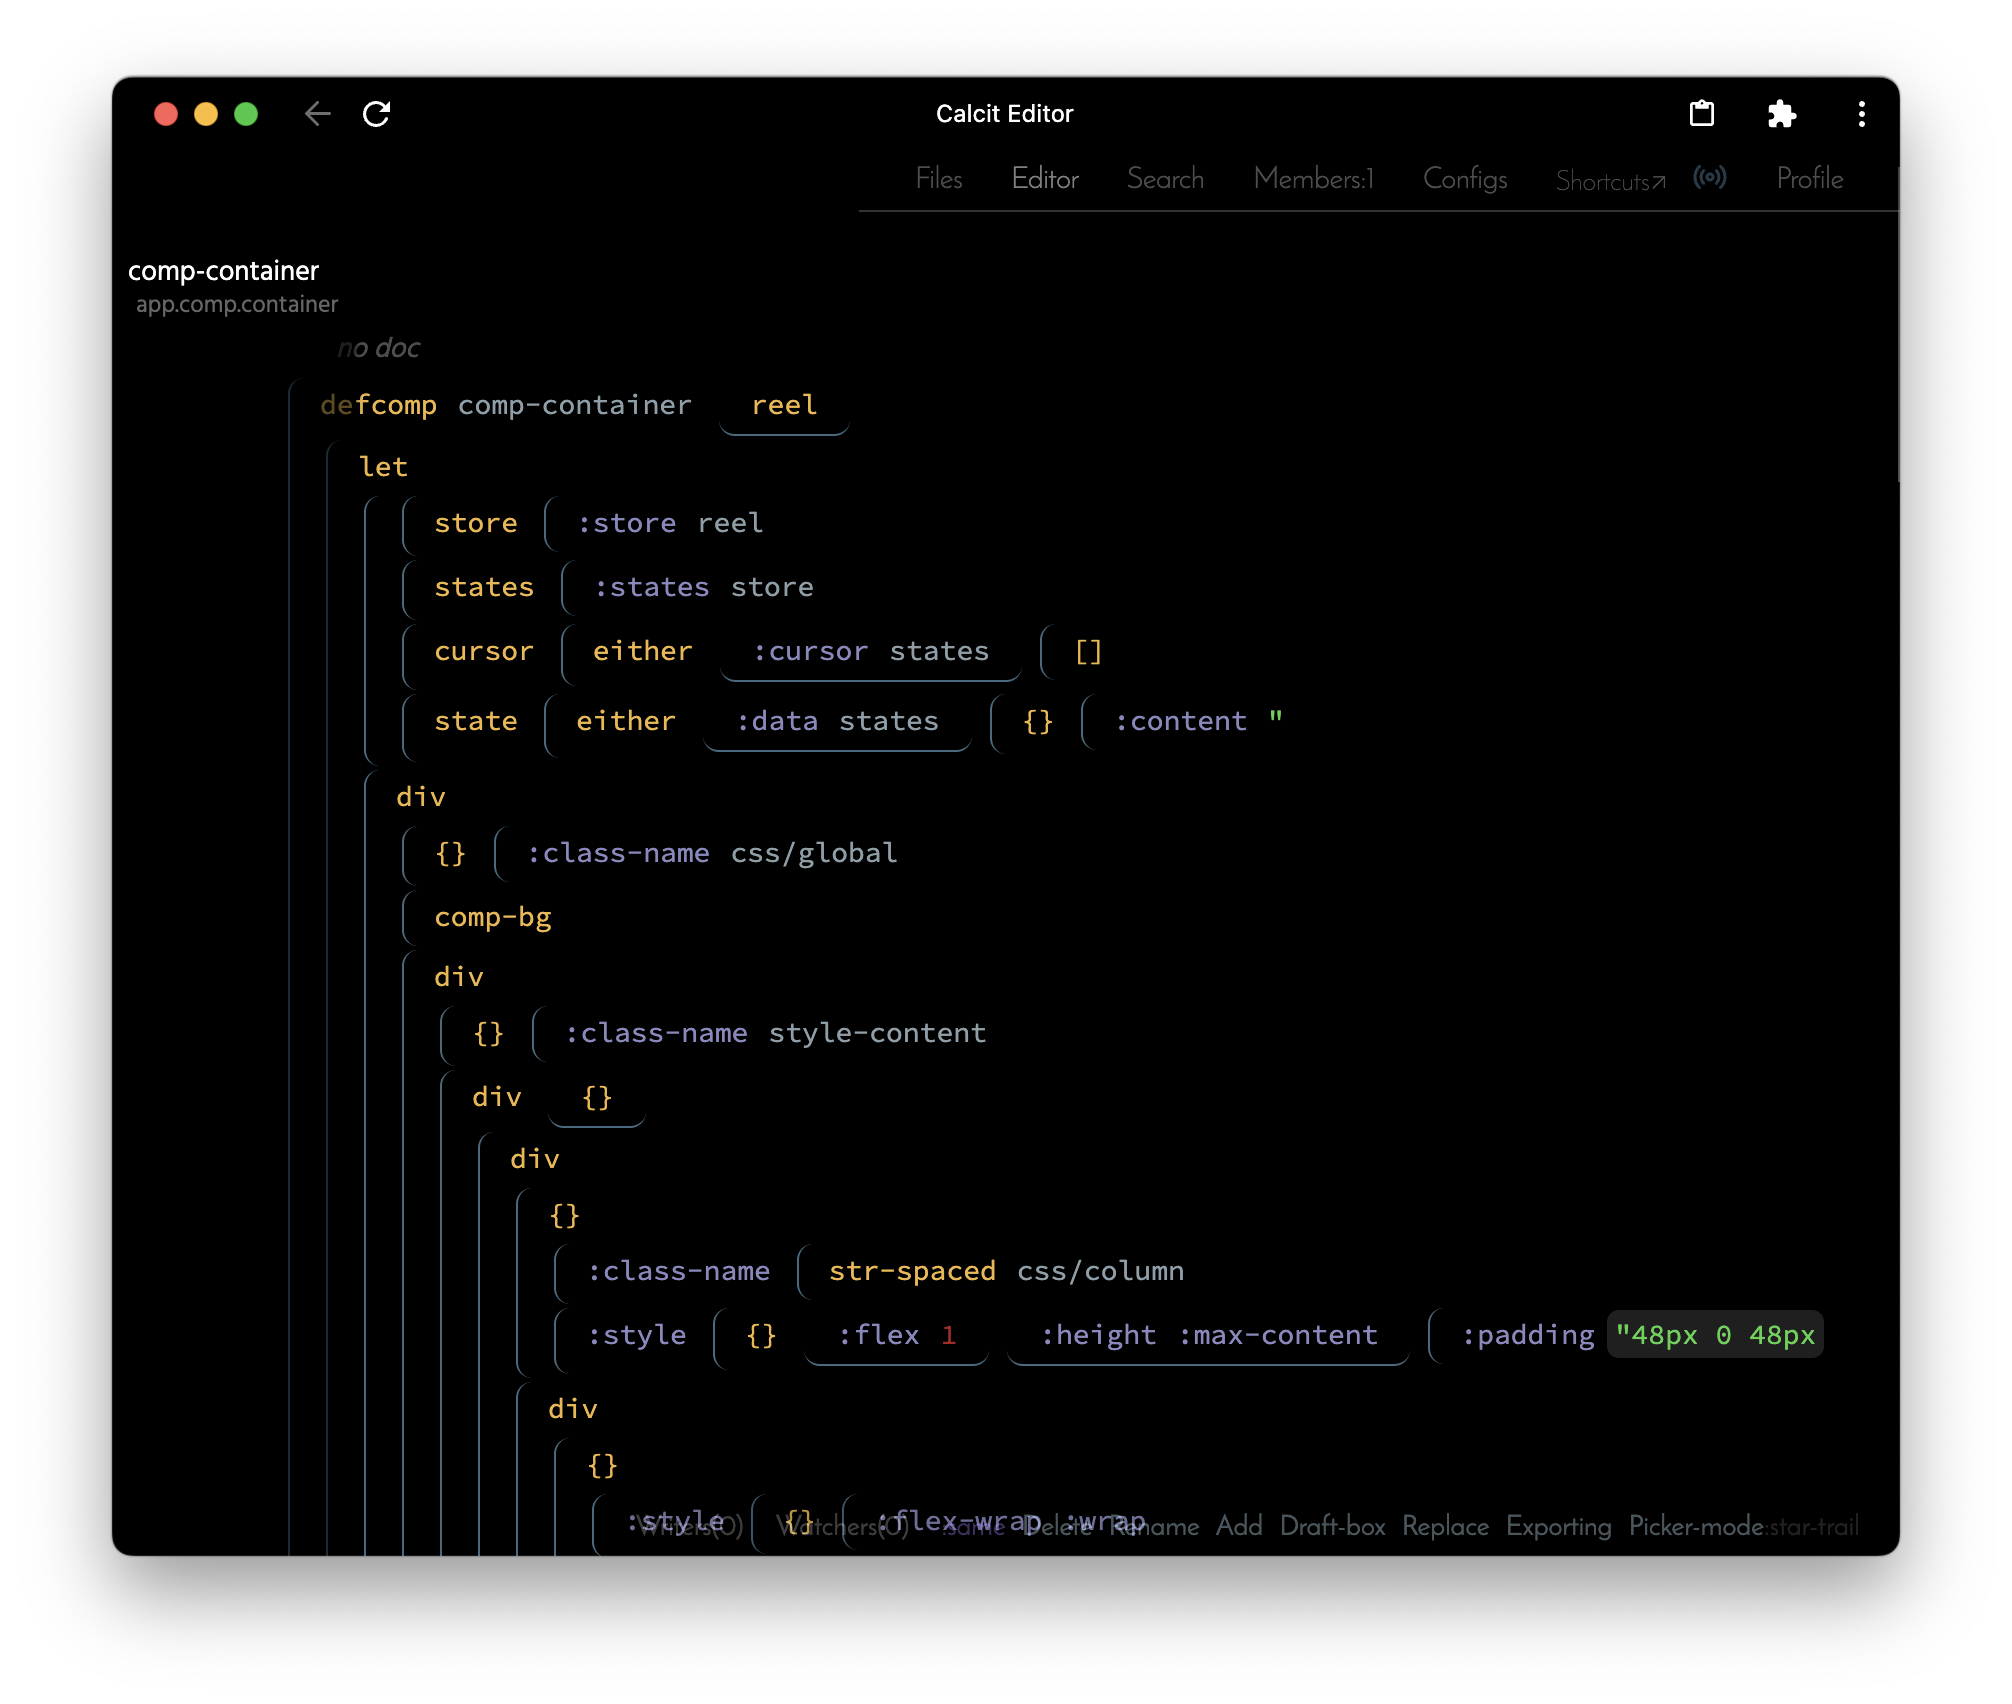The image size is (2012, 1704).
Task: Click the reel argument node of comp-container
Action: pyautogui.click(x=784, y=405)
